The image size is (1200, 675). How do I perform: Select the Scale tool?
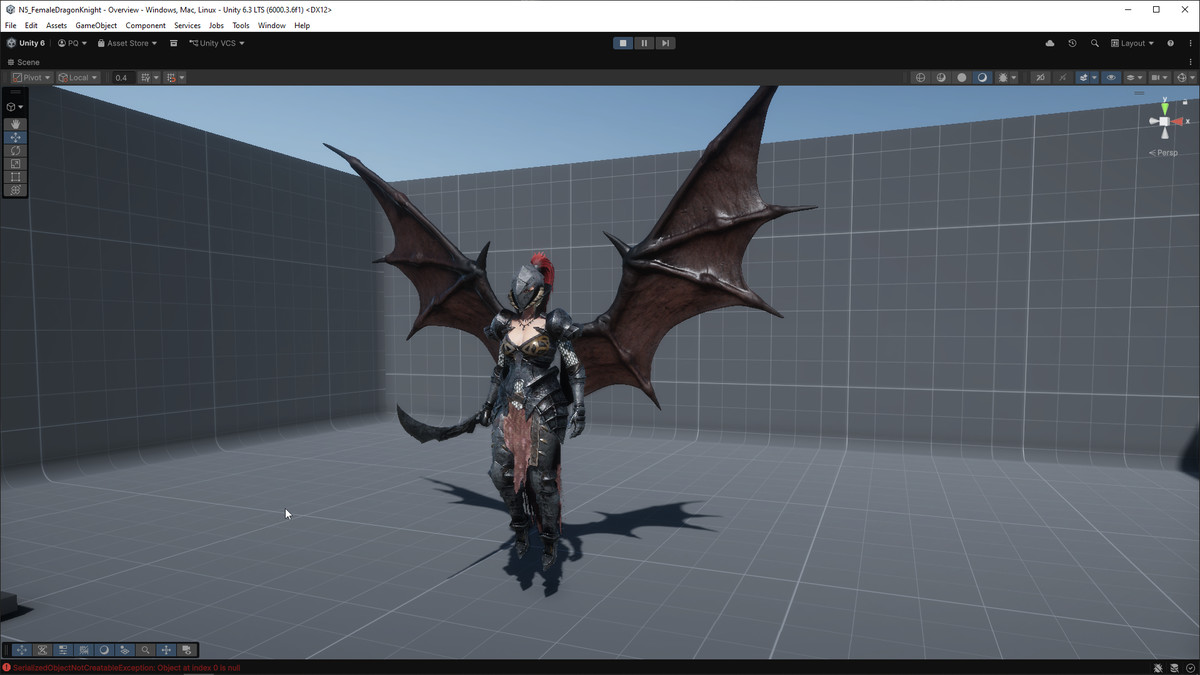[x=15, y=163]
